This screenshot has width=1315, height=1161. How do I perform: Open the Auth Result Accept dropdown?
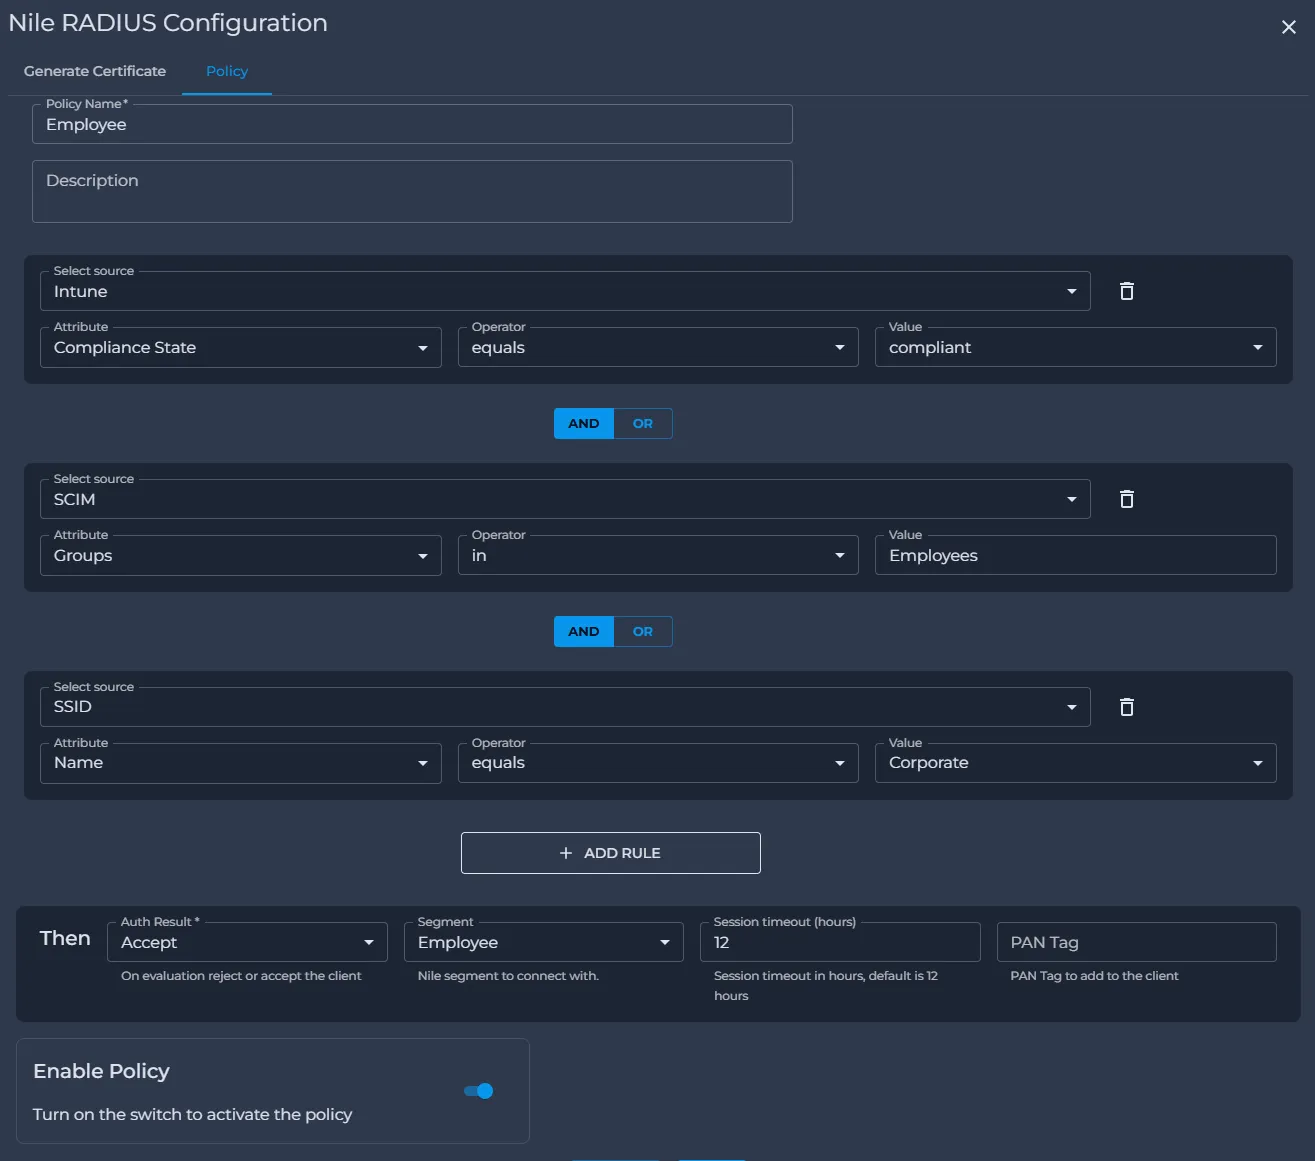(247, 942)
